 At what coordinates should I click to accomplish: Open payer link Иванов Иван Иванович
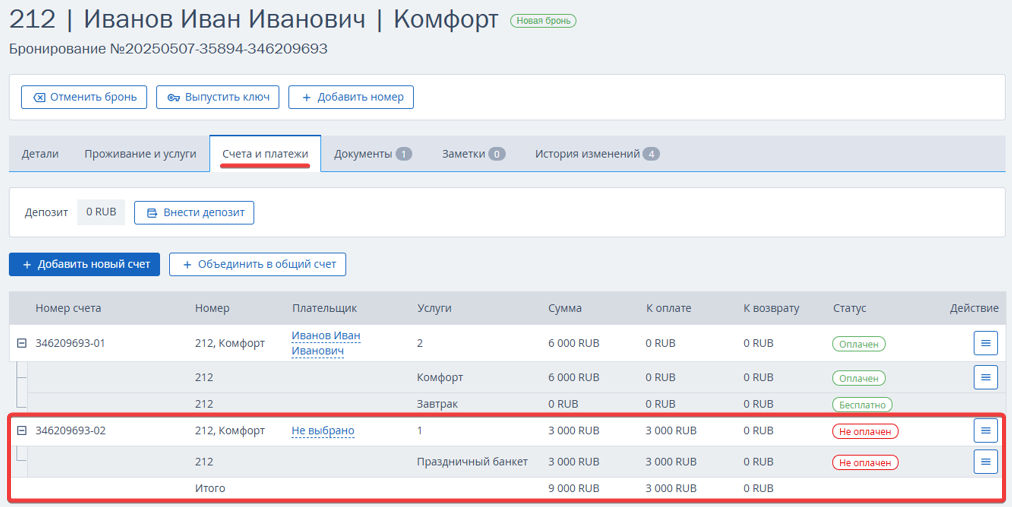point(326,343)
